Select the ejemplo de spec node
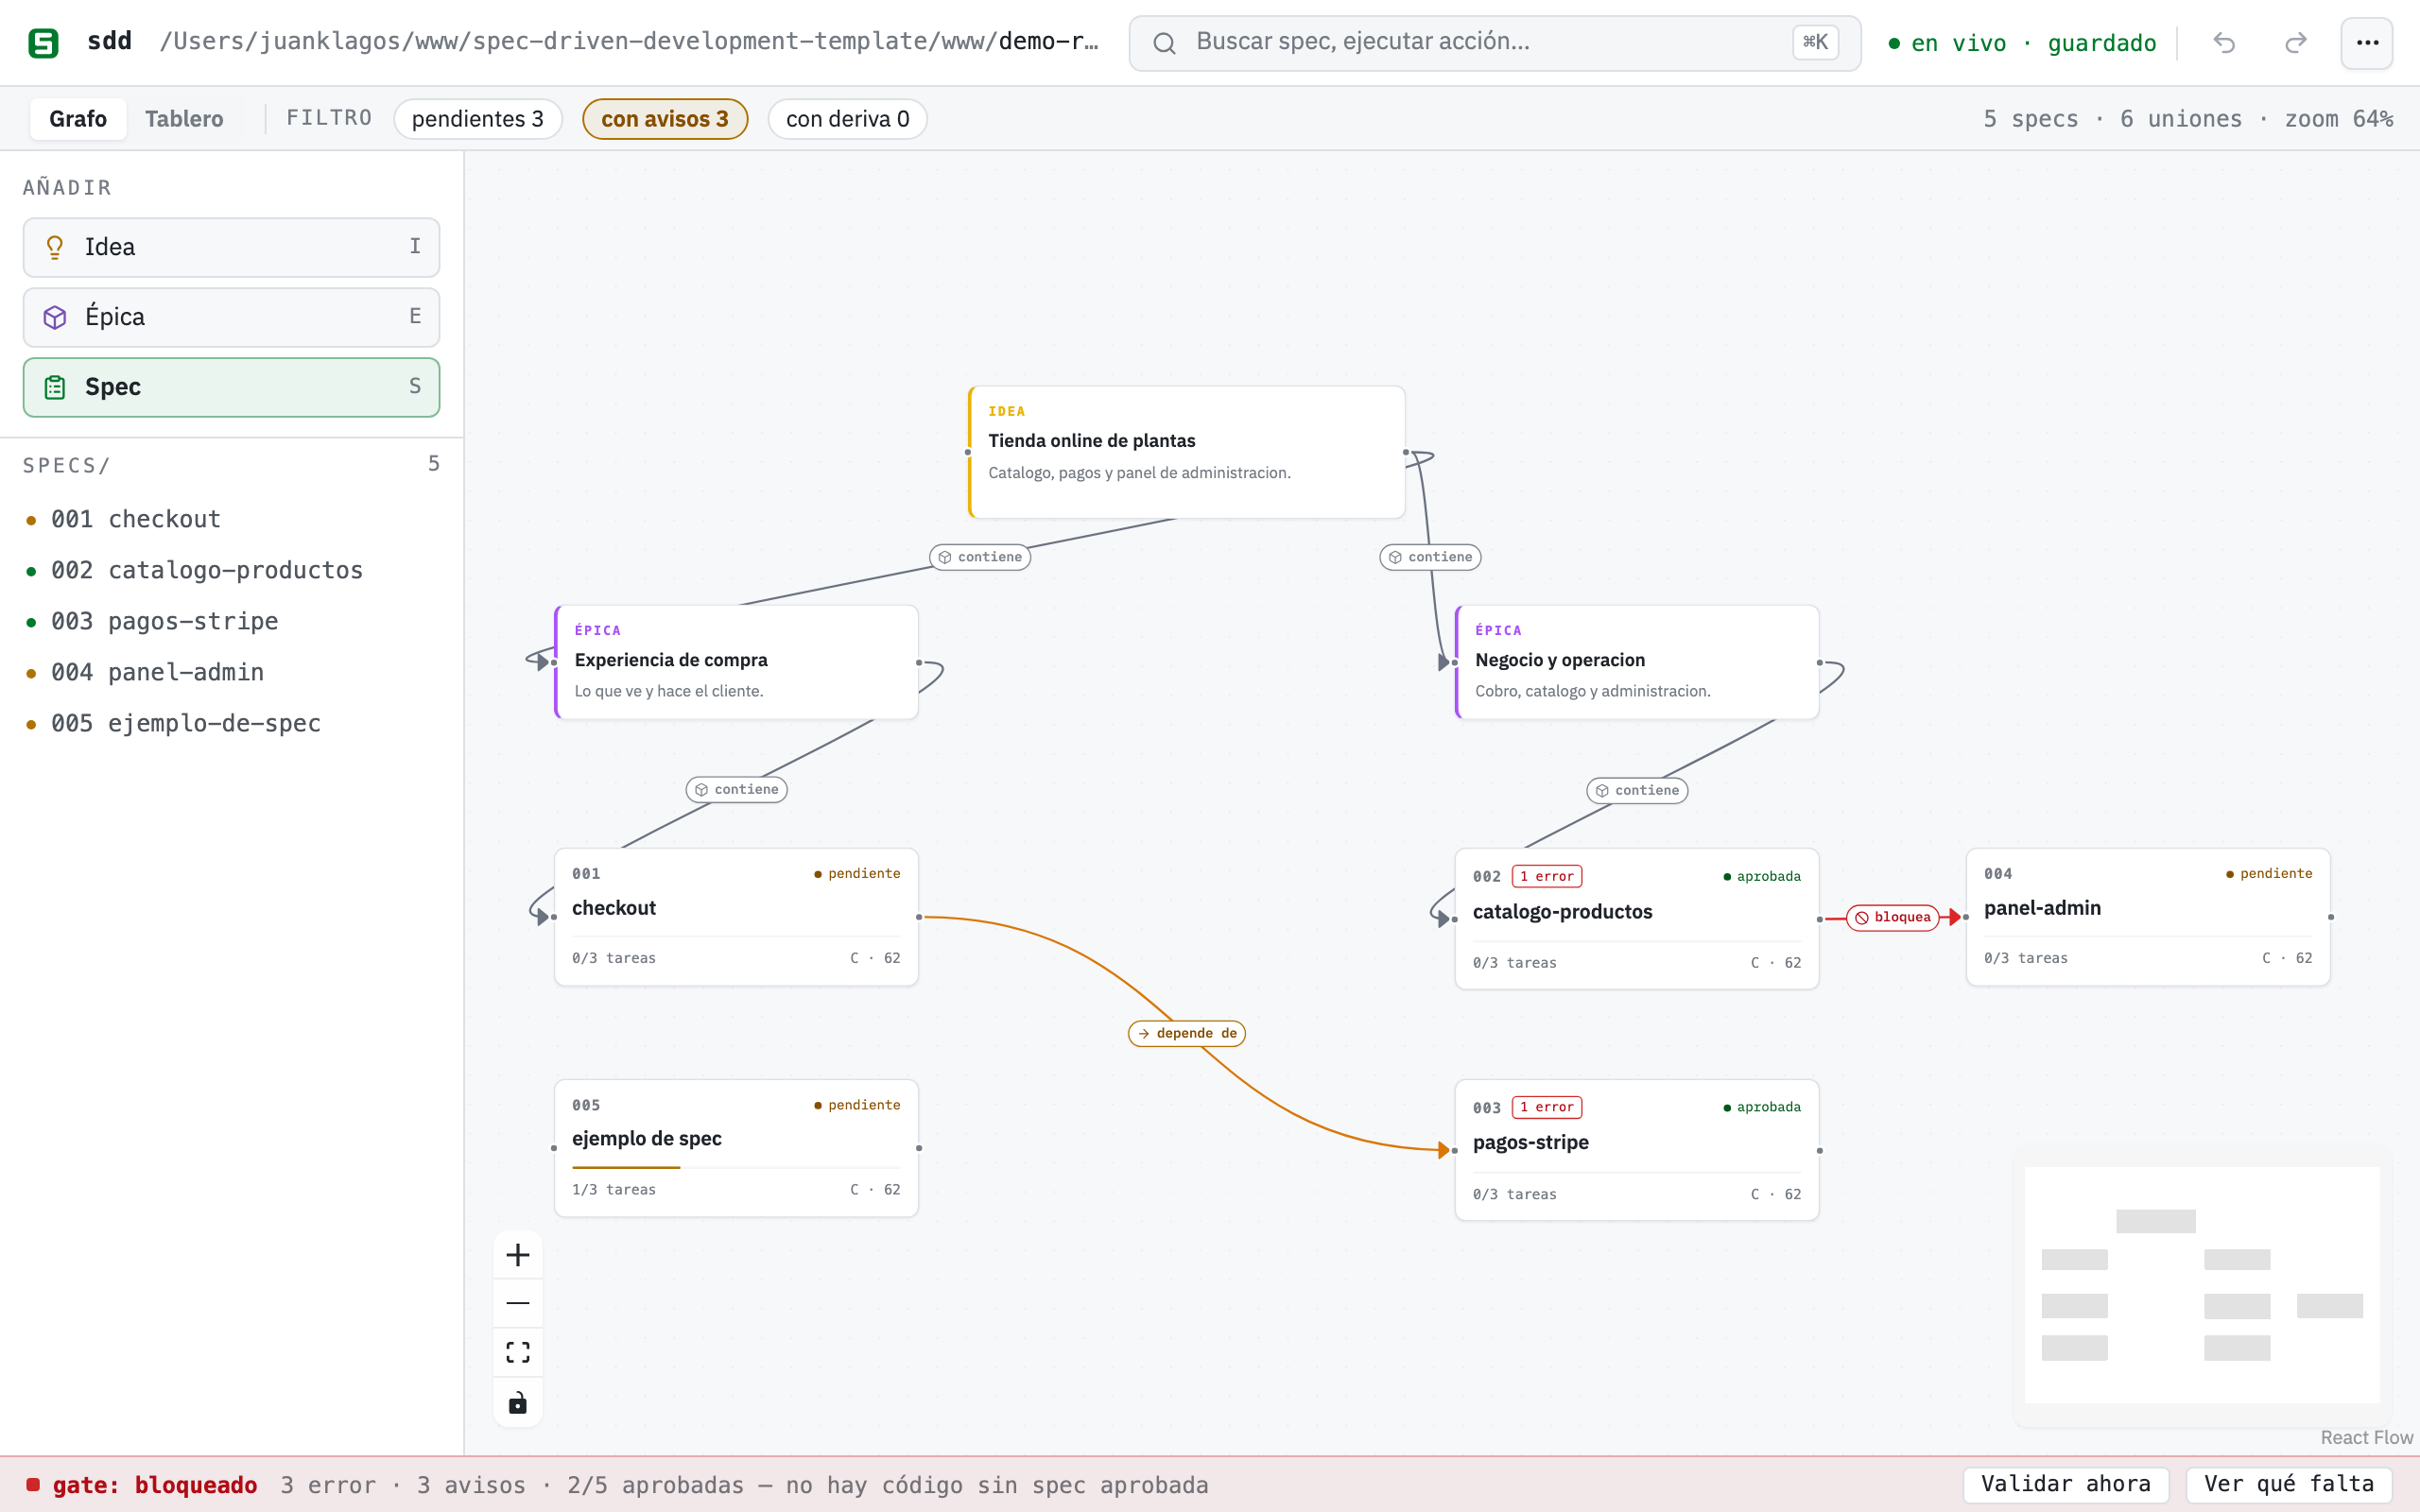 737,1148
